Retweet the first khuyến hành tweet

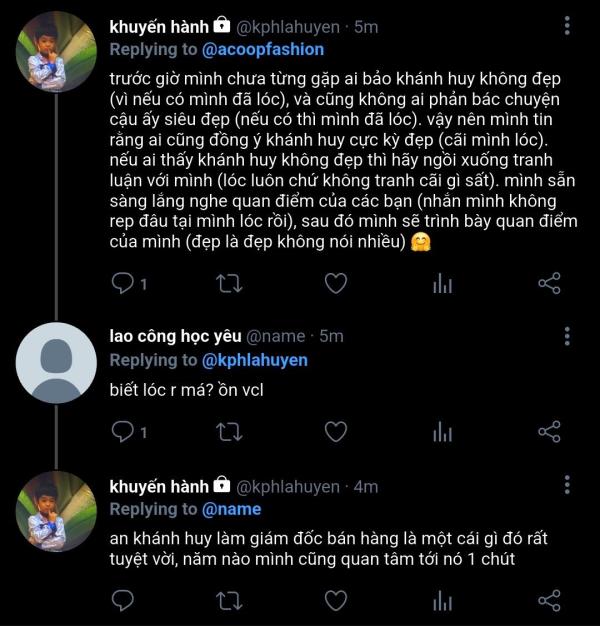pos(229,284)
